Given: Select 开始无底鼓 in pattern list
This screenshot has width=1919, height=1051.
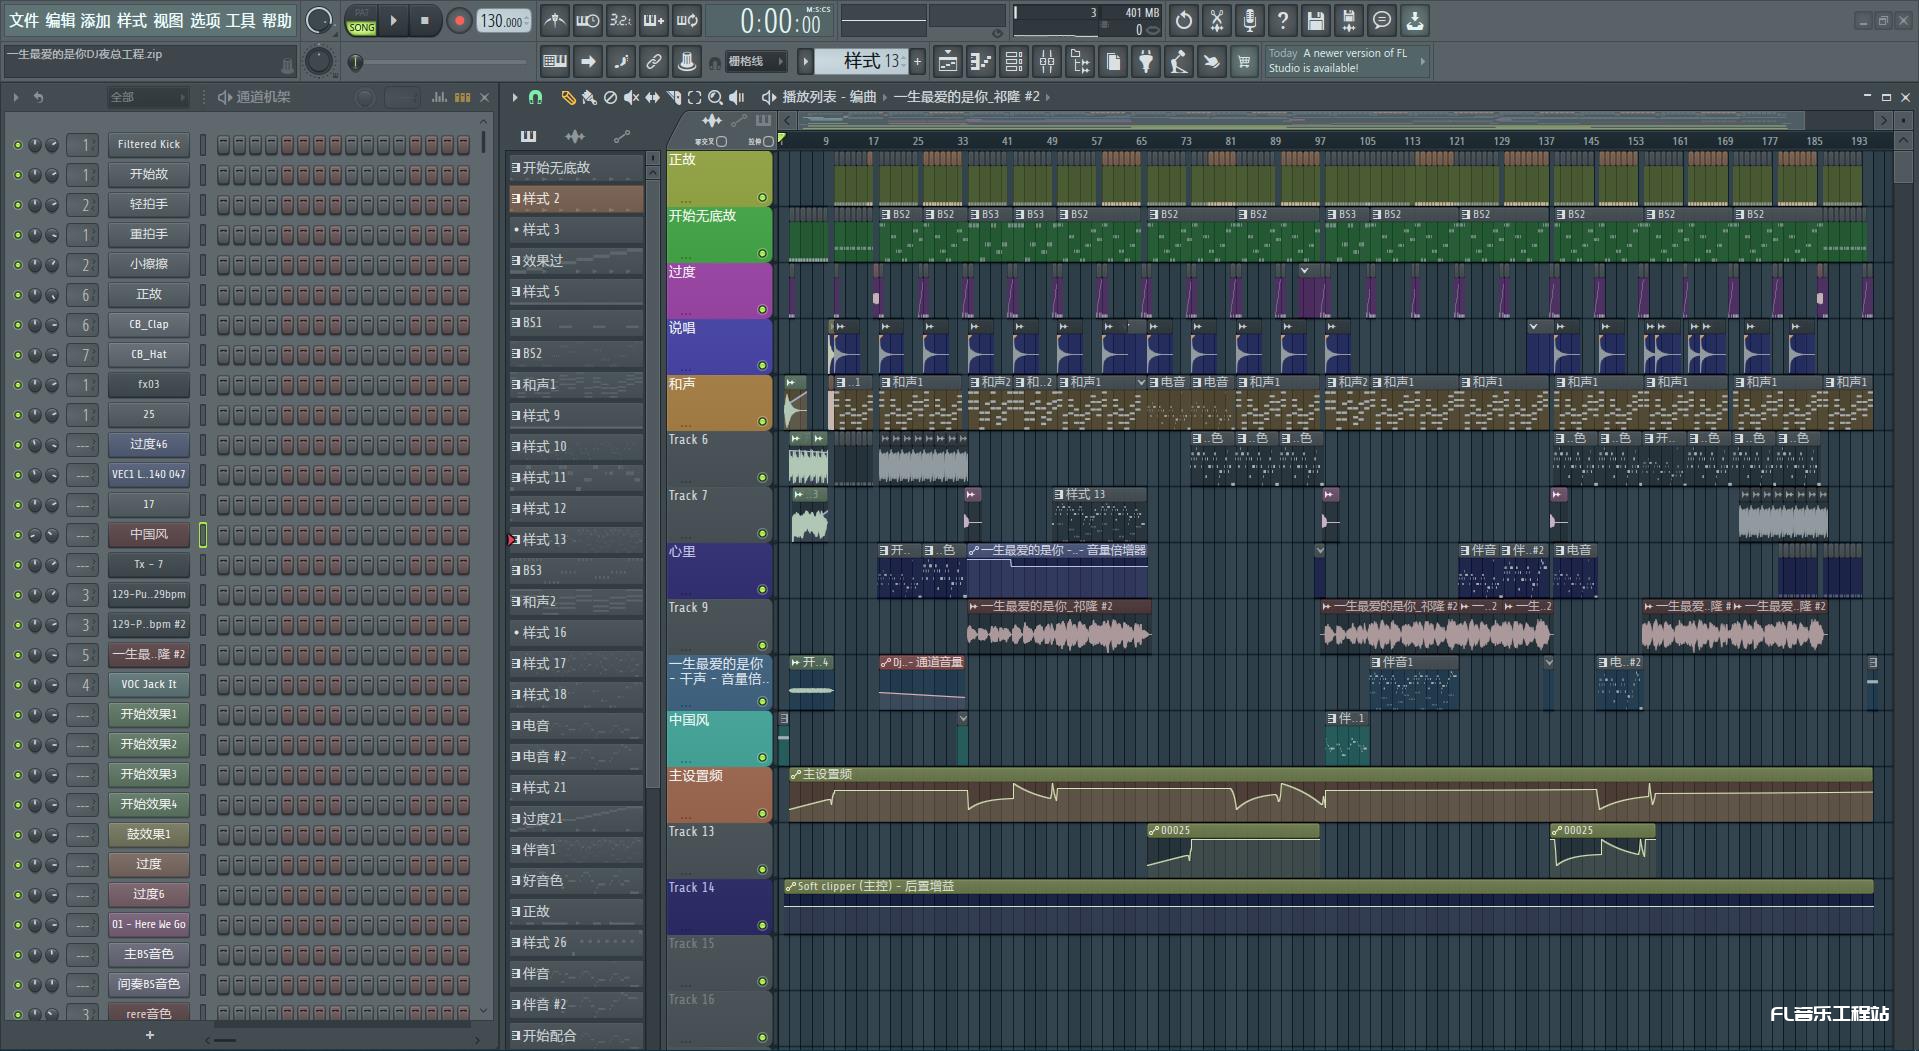Looking at the screenshot, I should click(x=576, y=168).
